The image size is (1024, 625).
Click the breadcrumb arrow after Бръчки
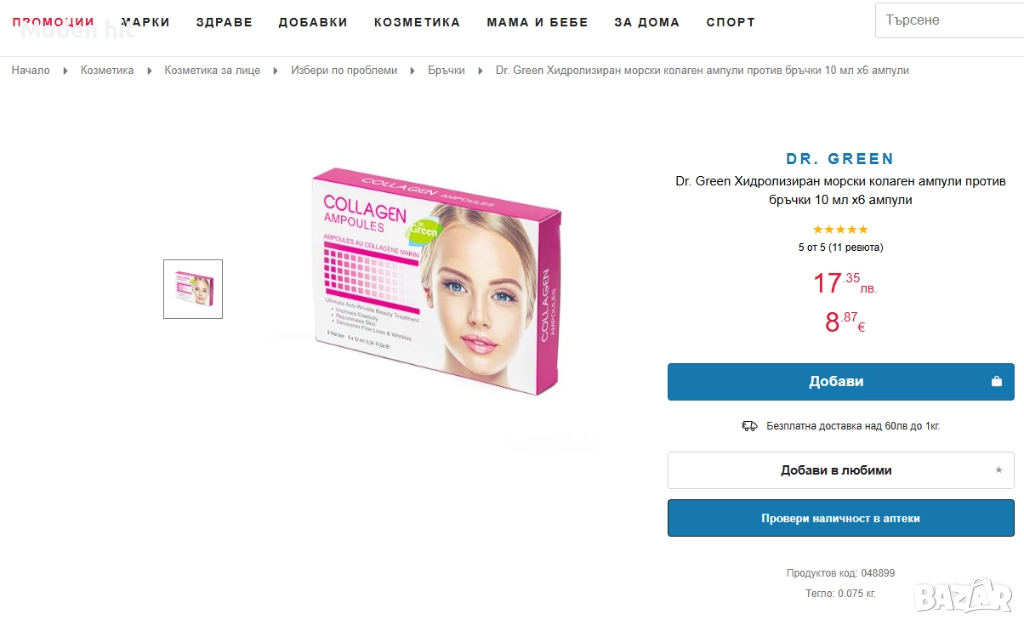[480, 71]
